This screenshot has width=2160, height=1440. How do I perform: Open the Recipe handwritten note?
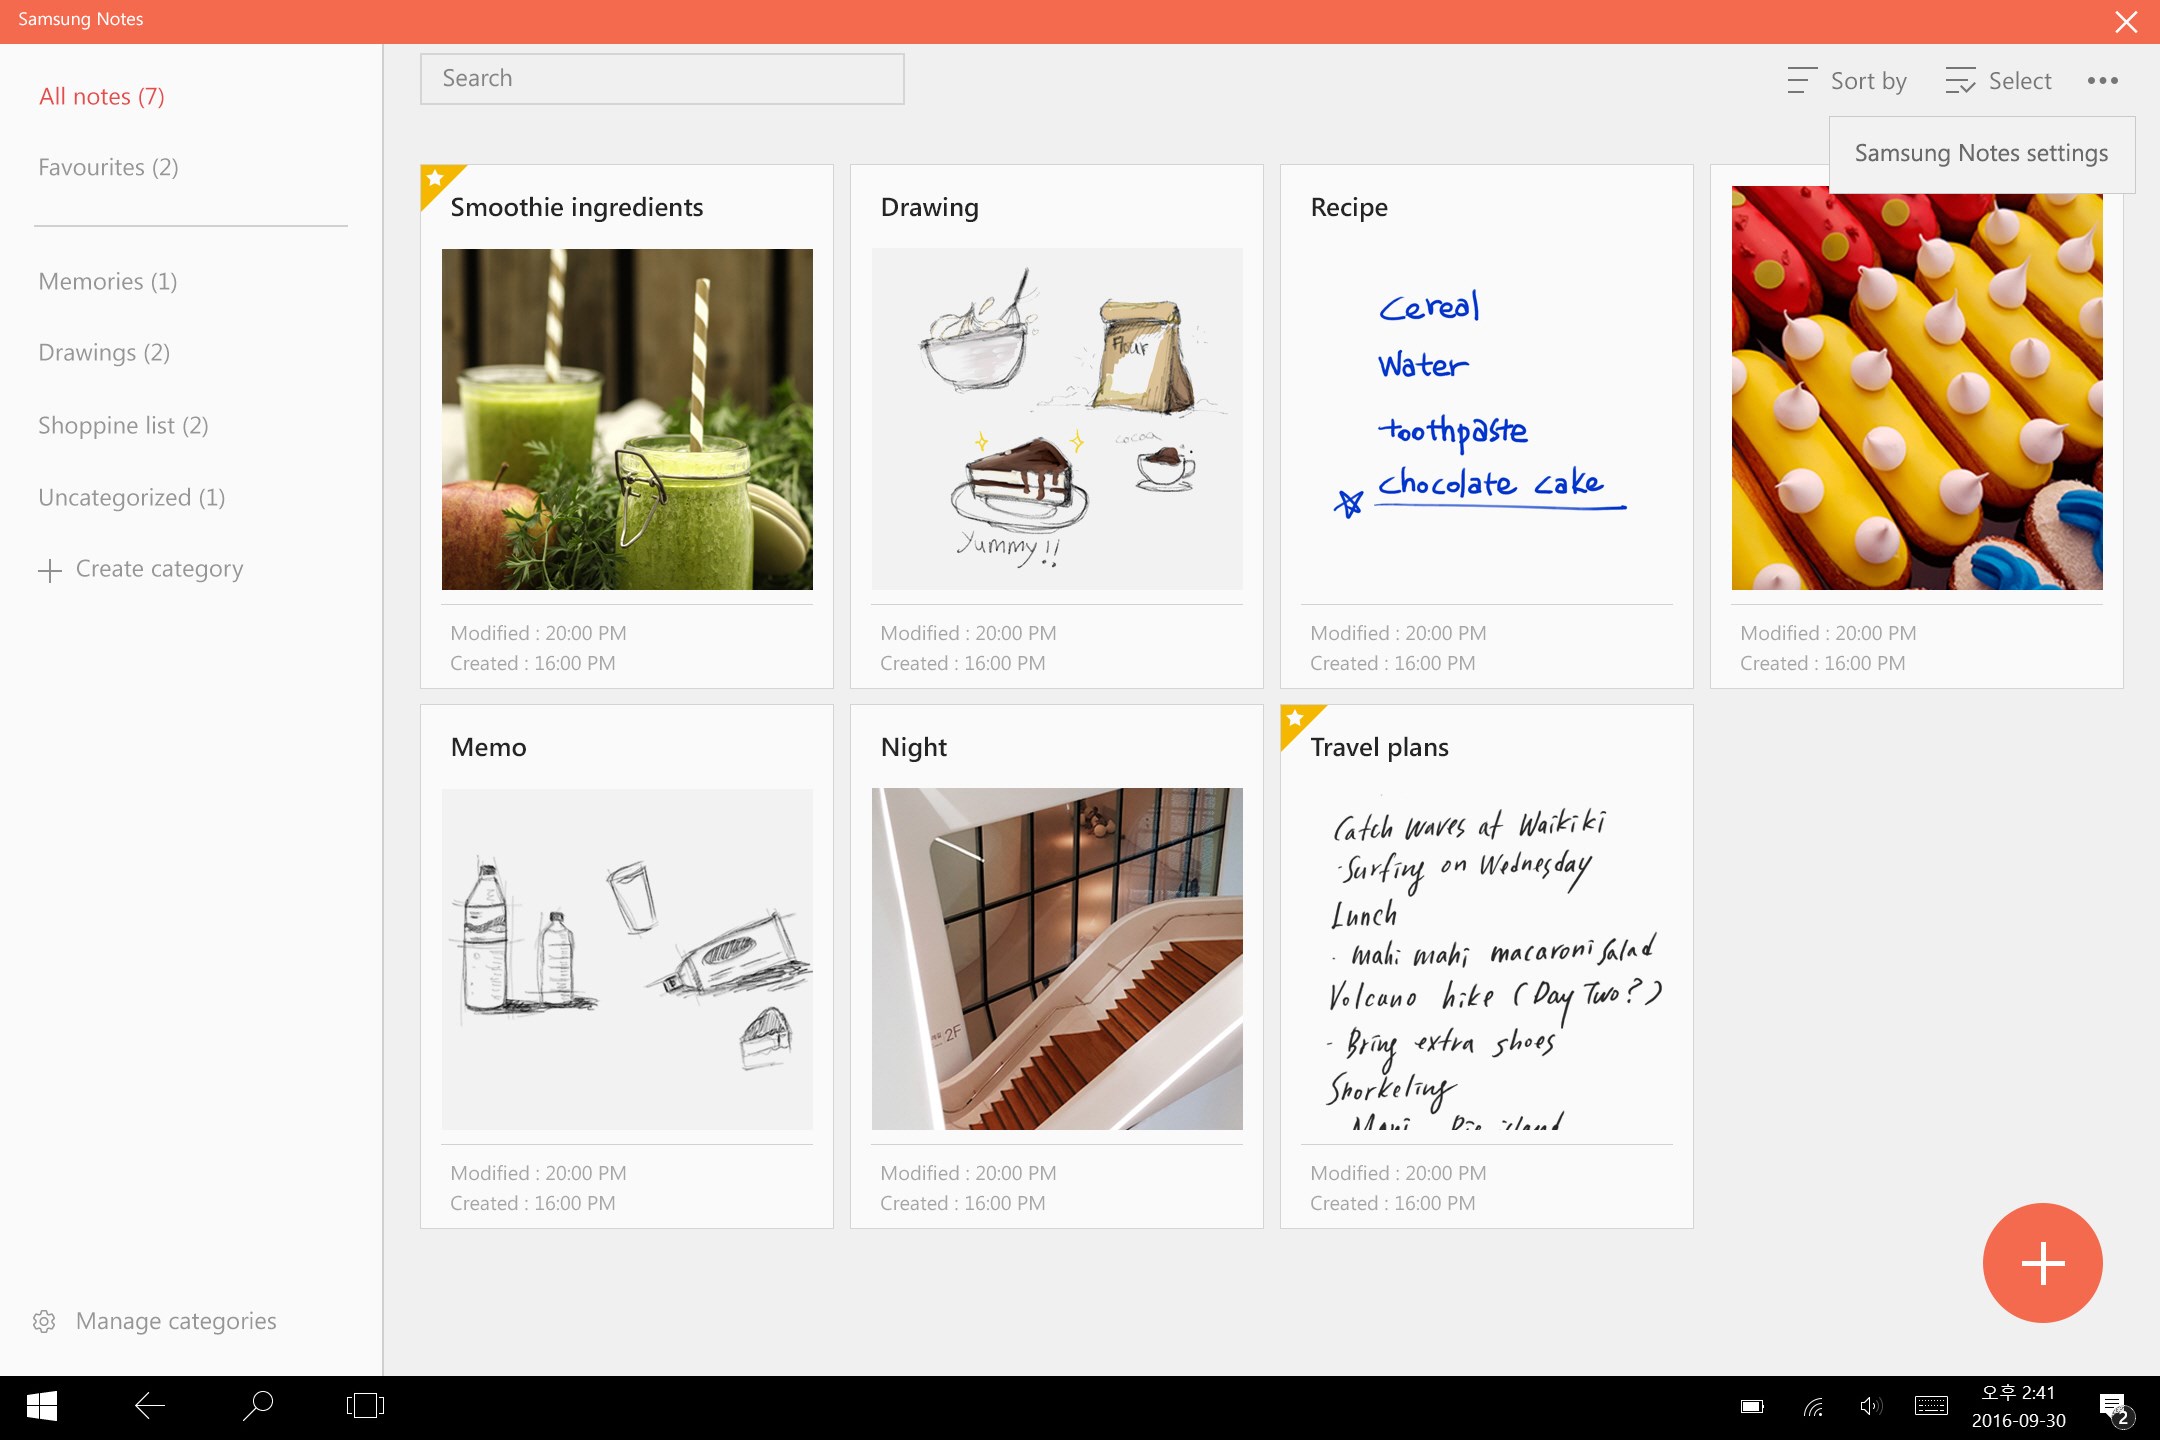point(1486,420)
